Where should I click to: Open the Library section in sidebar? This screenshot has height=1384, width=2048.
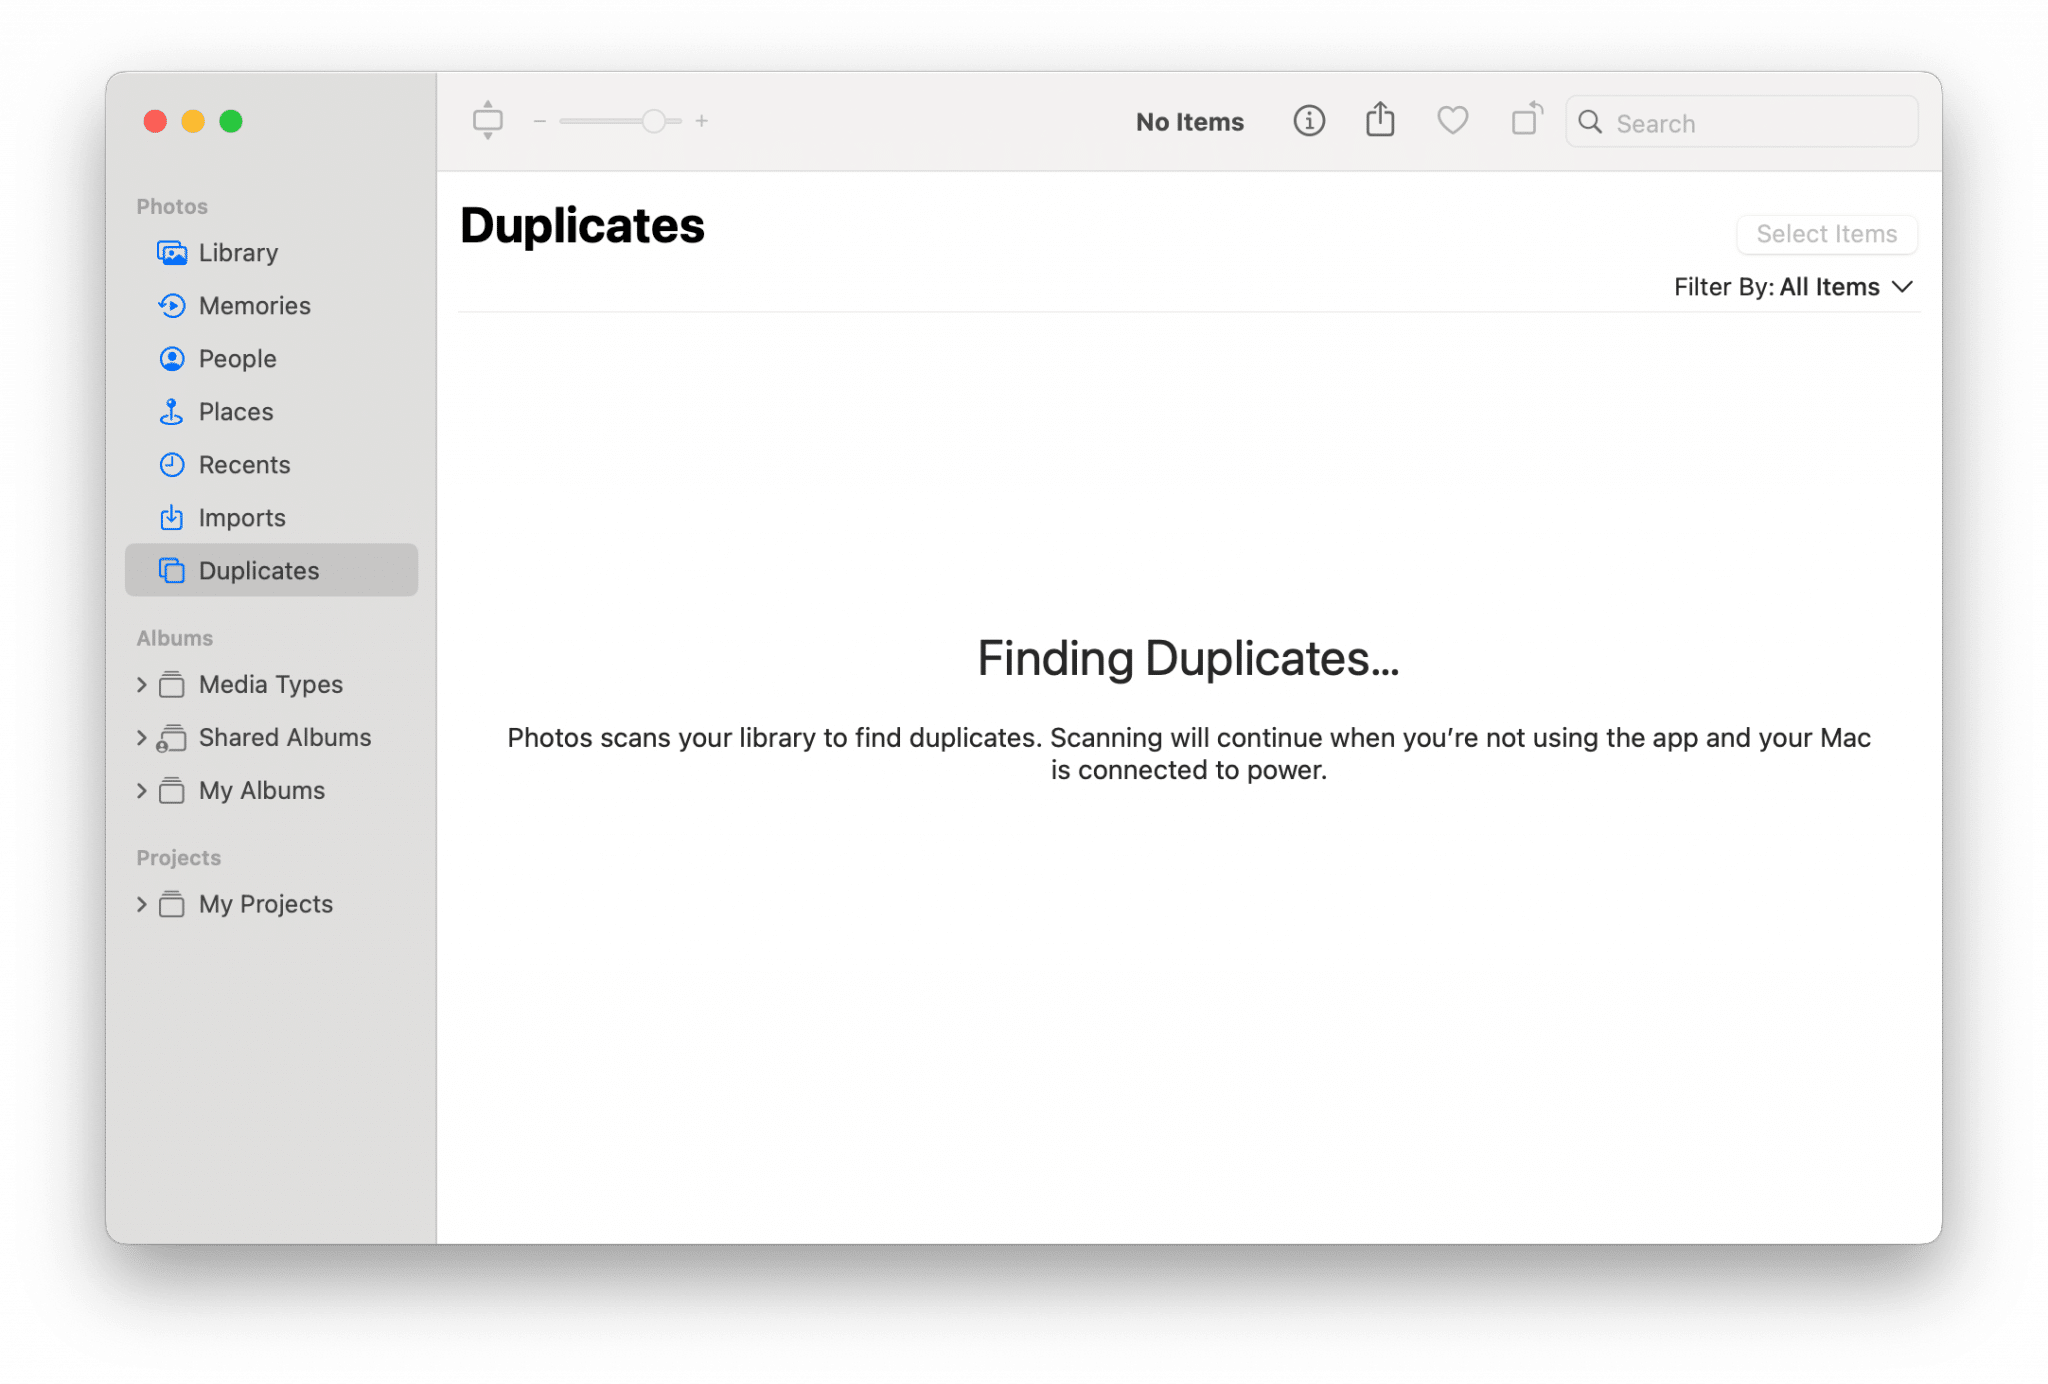pyautogui.click(x=238, y=252)
